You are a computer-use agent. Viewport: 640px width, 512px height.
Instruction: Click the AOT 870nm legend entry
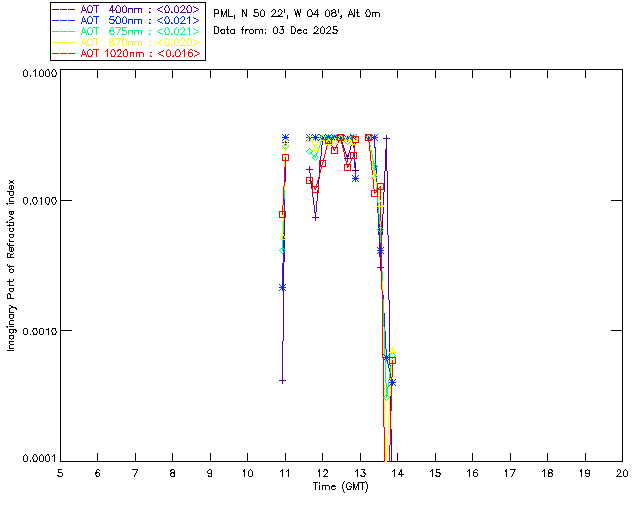click(x=127, y=42)
